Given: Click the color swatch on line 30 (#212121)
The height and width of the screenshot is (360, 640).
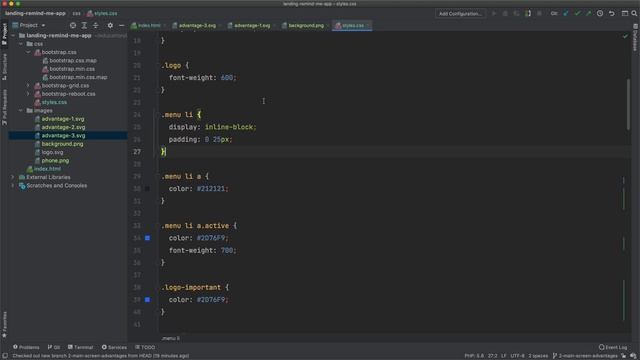Looking at the screenshot, I should [147, 189].
